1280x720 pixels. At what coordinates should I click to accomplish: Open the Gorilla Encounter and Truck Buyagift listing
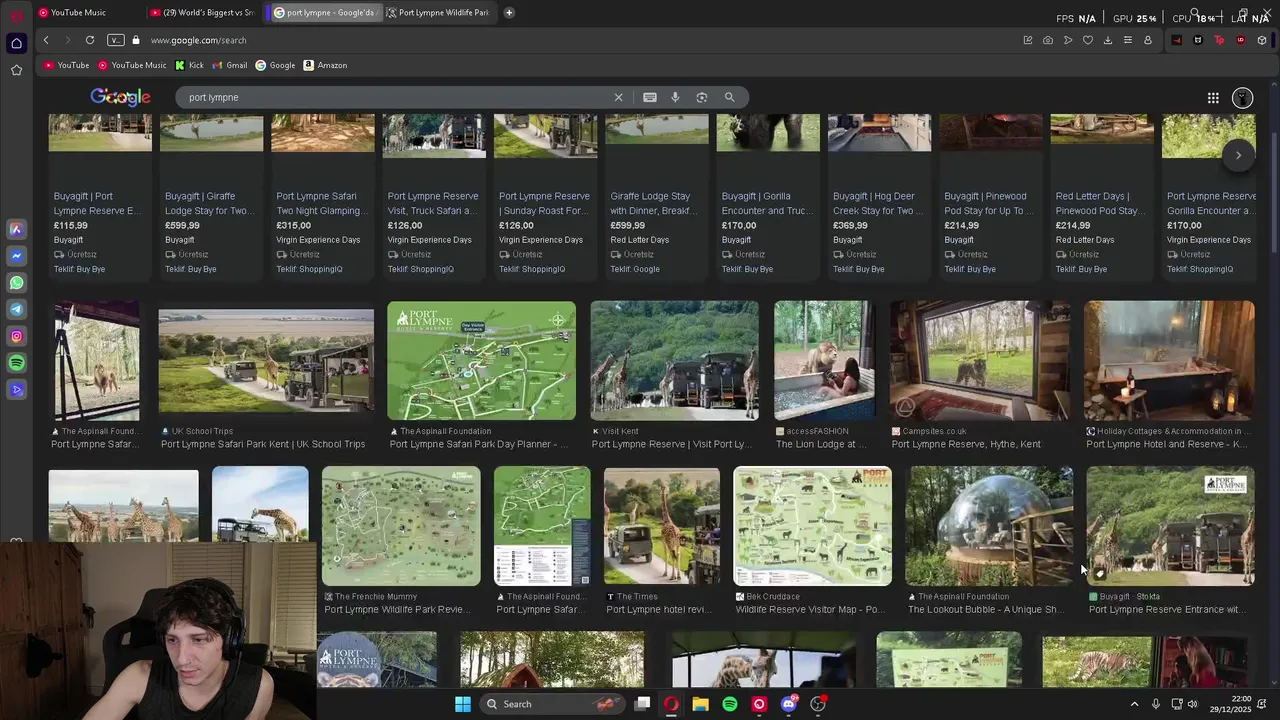point(768,195)
